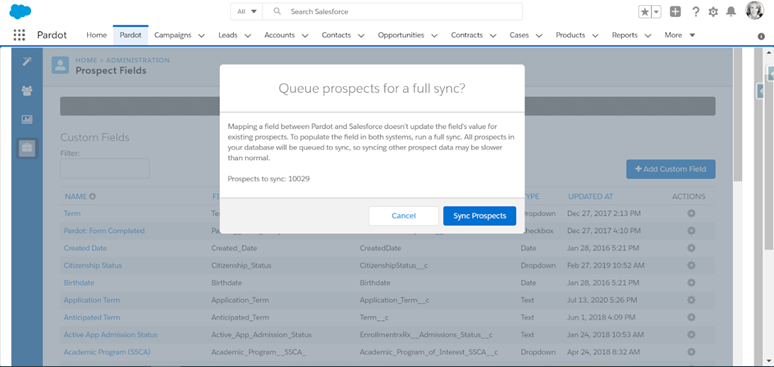Click the Sync Prospects button
This screenshot has width=774, height=367.
[480, 216]
